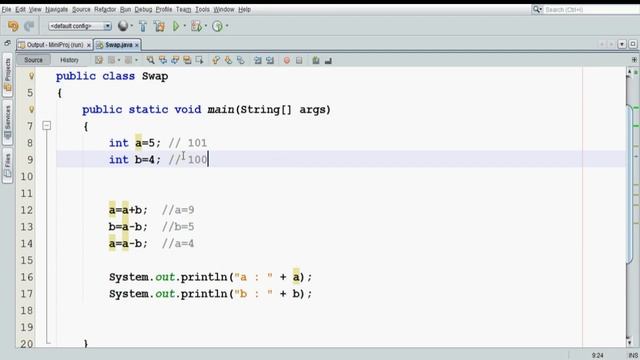Click the Build Project hammer icon
This screenshot has height=360, width=640.
click(x=143, y=26)
